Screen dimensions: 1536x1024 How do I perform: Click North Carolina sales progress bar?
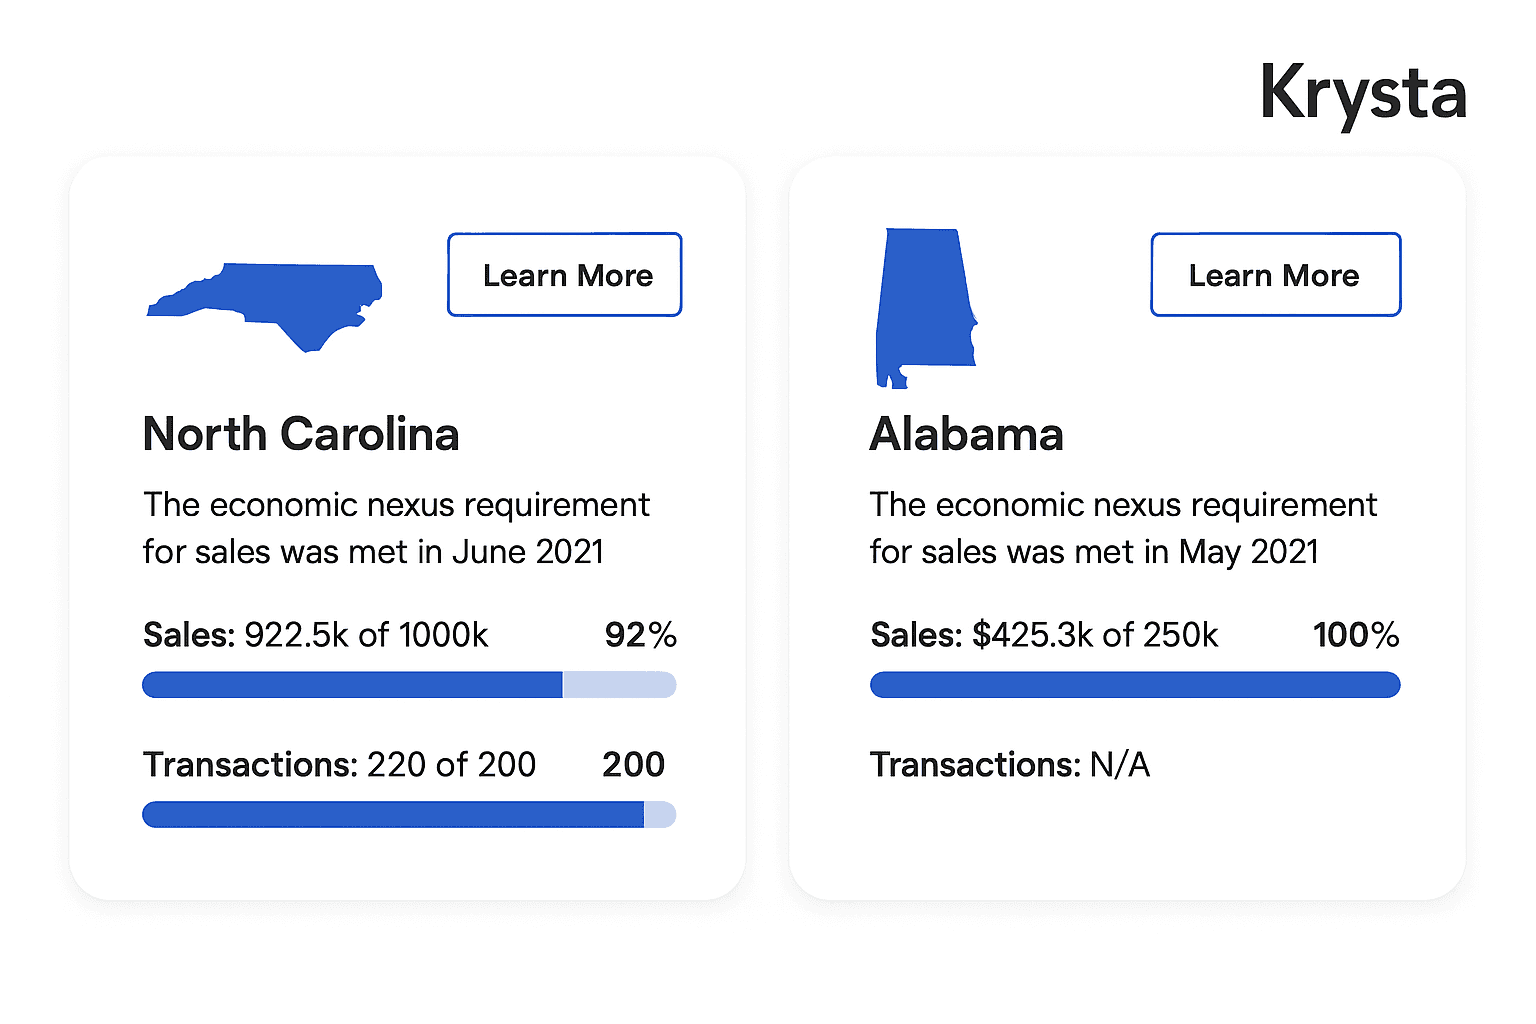click(409, 685)
